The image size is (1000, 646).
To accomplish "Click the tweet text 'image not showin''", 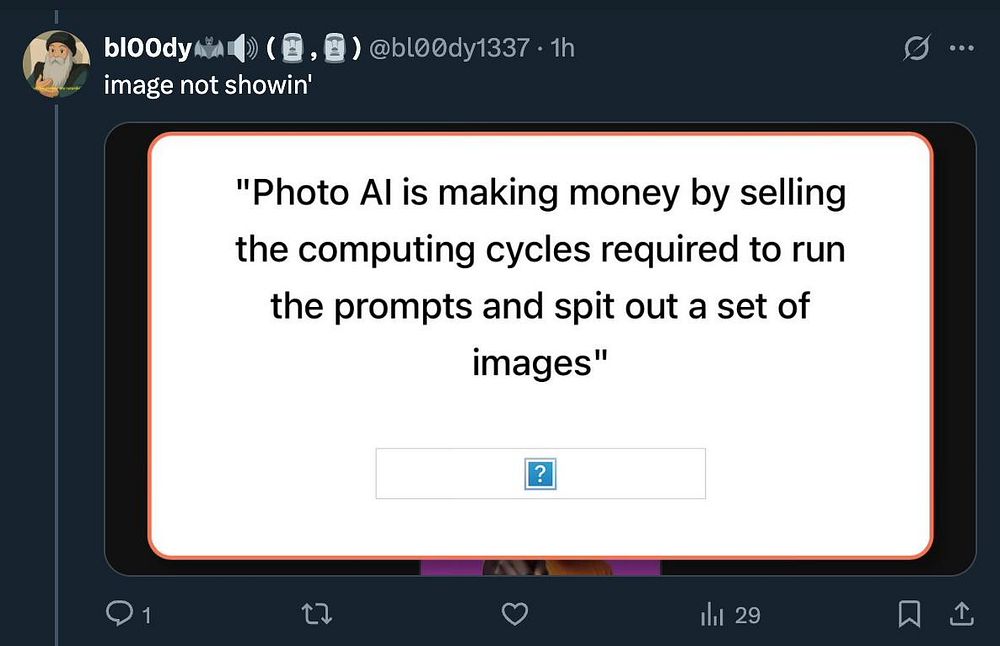I will click(208, 85).
